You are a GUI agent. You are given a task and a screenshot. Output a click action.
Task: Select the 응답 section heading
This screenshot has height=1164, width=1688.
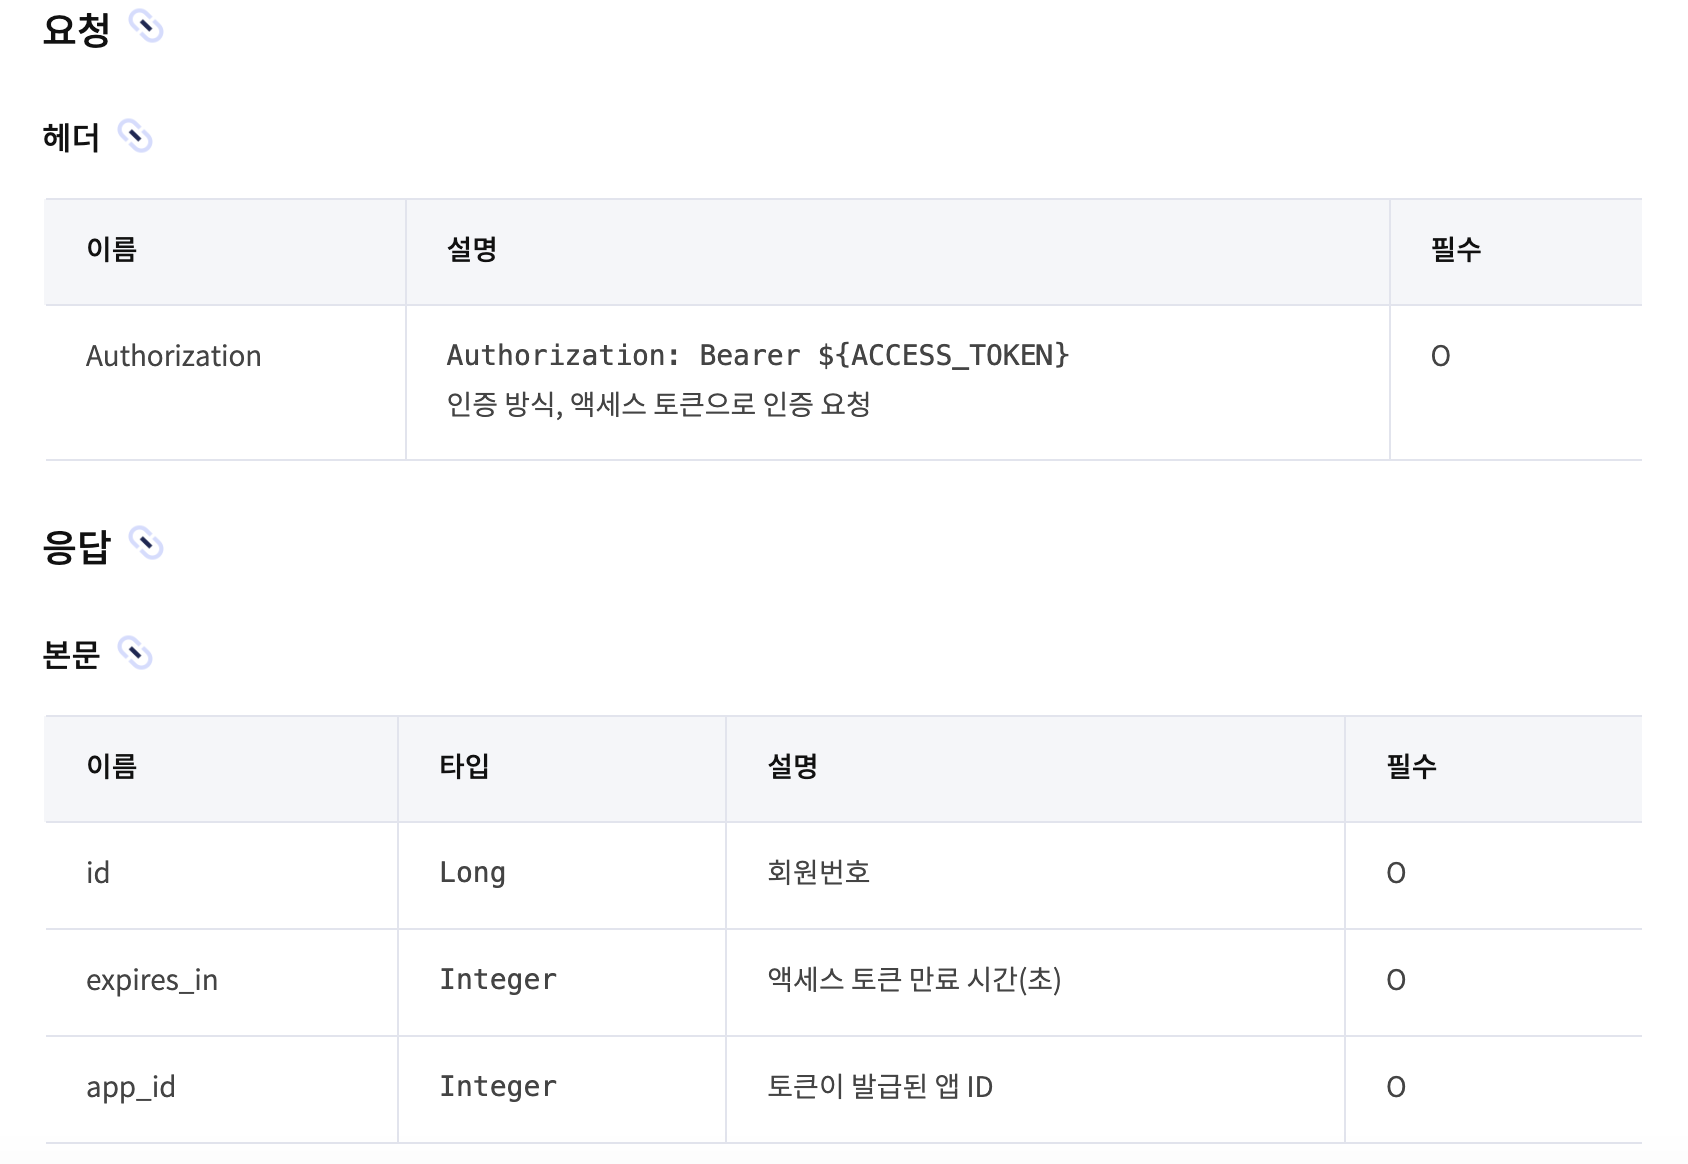[76, 546]
